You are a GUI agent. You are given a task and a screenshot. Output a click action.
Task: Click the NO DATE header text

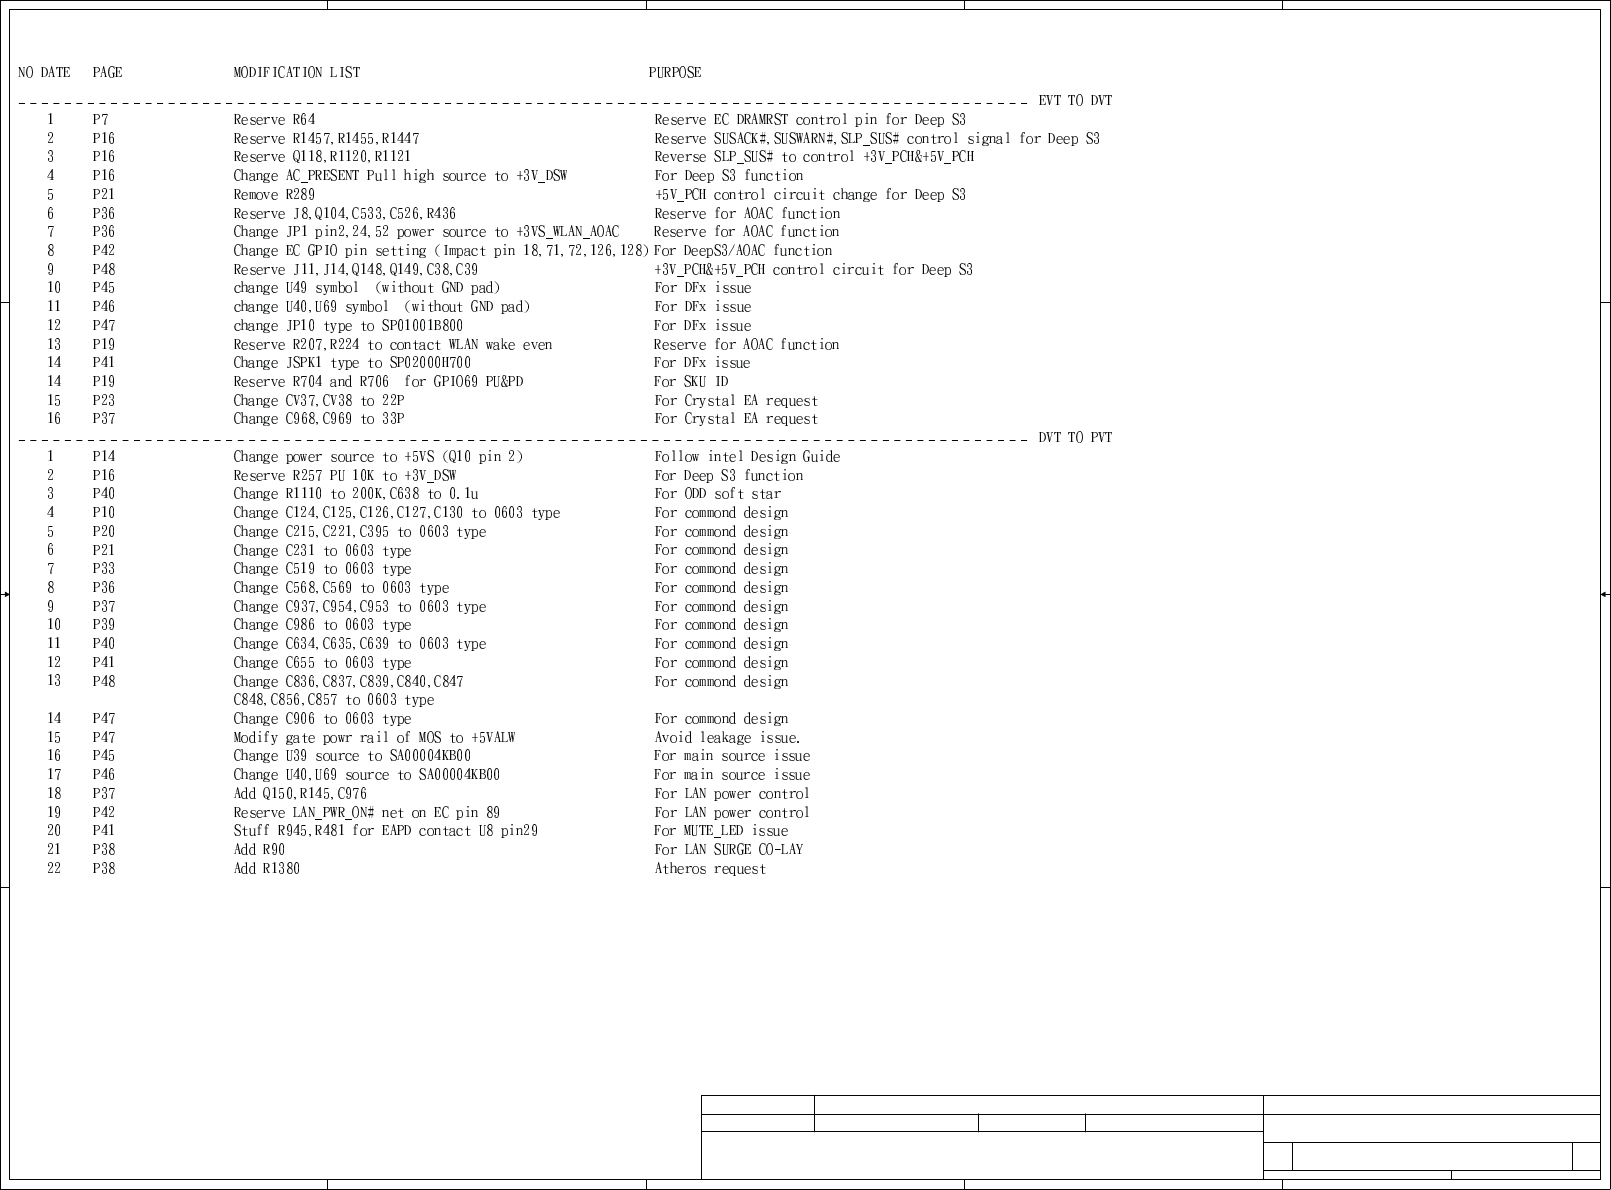[44, 72]
